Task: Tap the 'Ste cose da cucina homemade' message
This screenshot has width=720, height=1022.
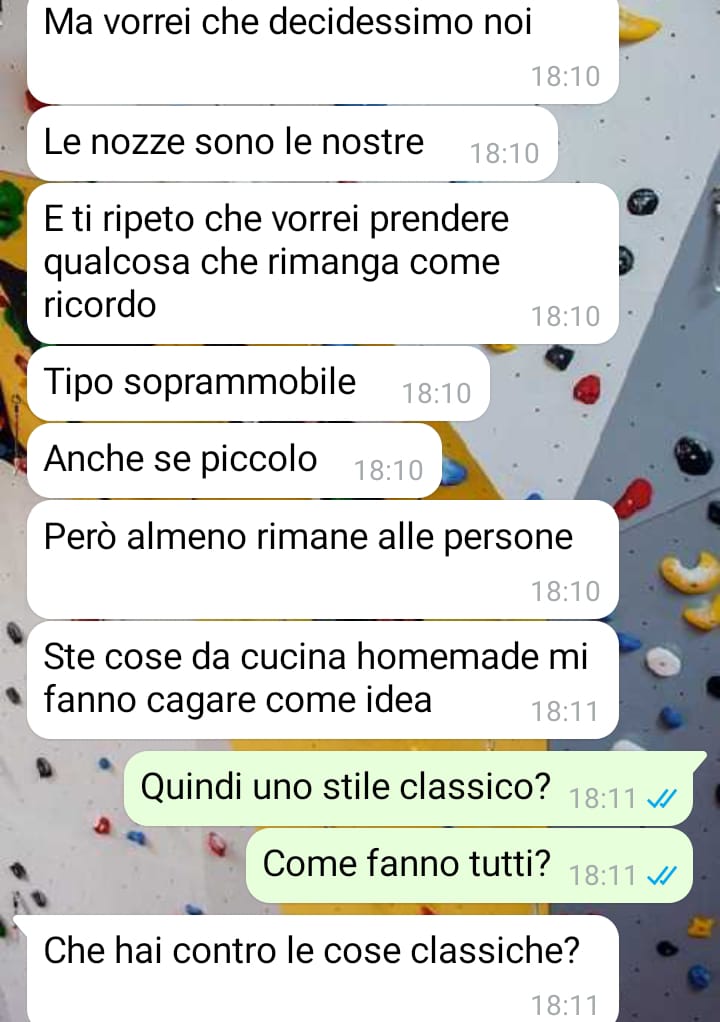Action: (323, 680)
